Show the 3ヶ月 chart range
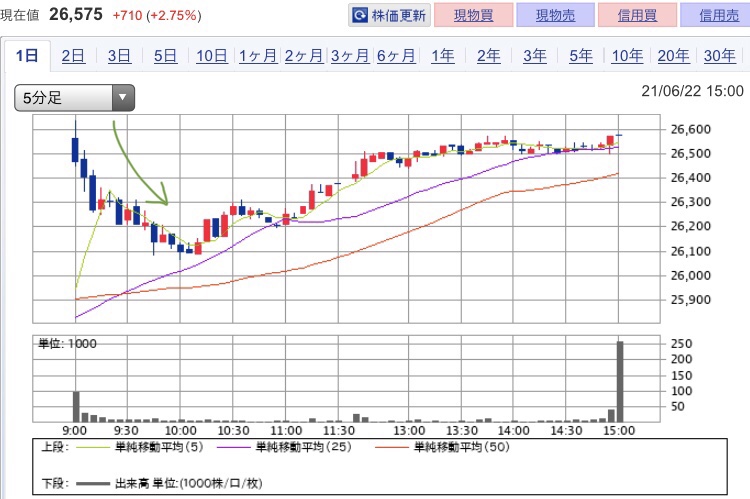Image resolution: width=750 pixels, height=499 pixels. [350, 56]
